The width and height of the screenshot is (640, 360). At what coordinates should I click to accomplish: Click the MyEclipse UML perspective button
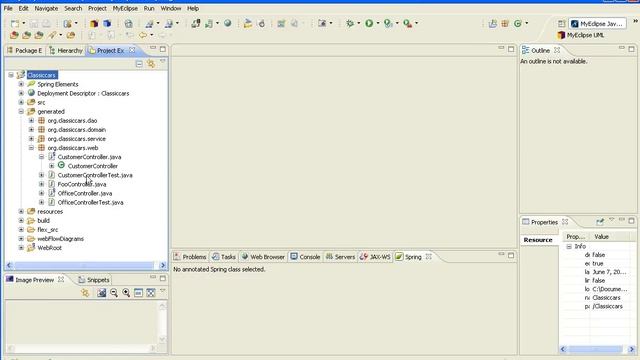click(x=581, y=35)
